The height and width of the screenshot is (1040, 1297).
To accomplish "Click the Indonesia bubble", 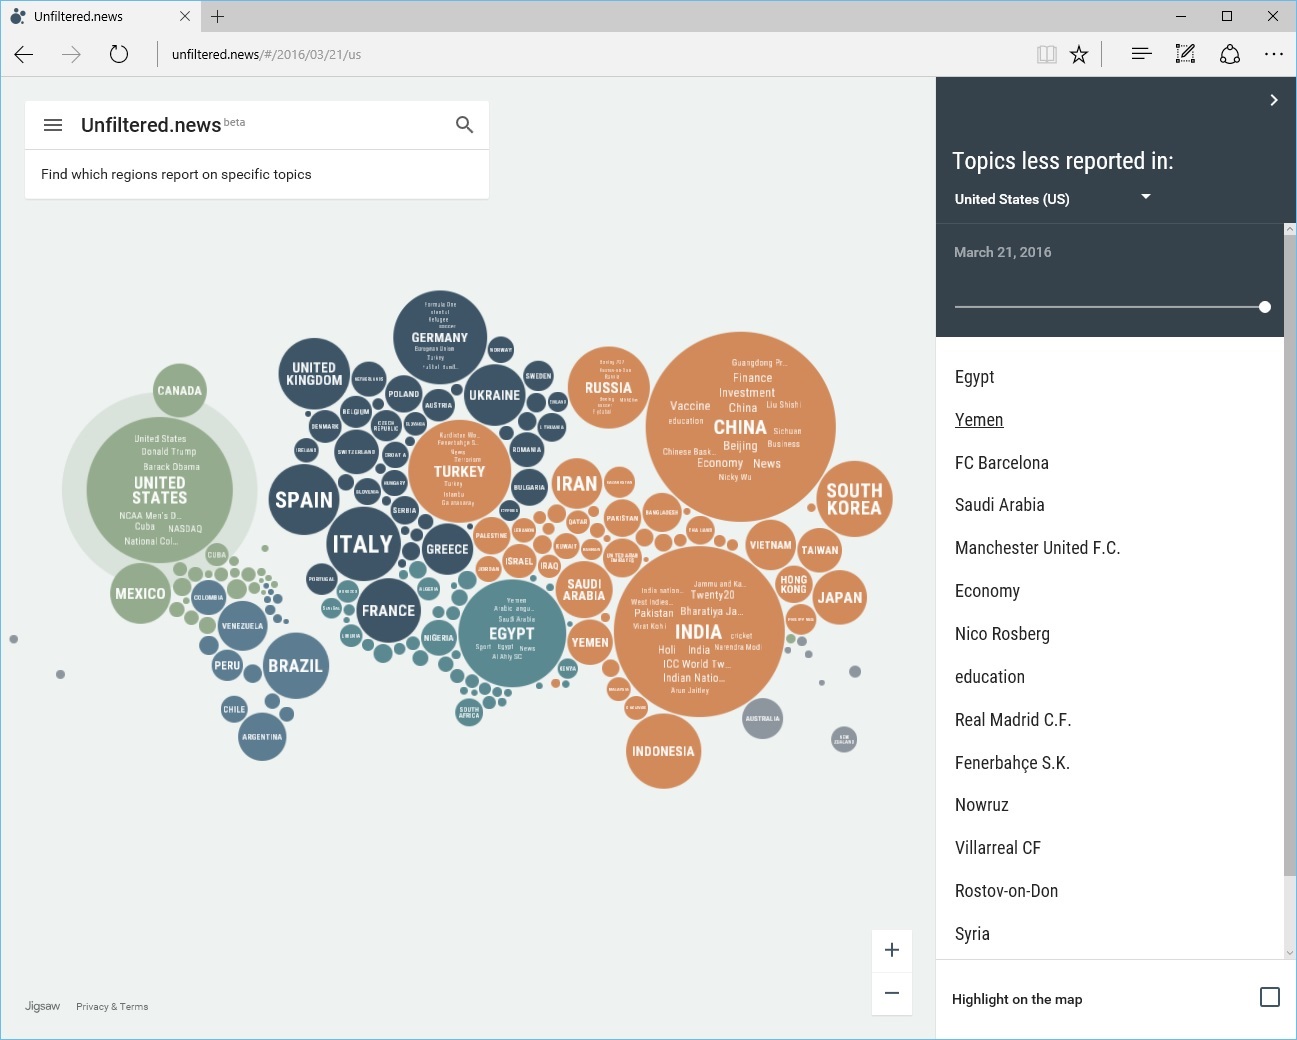I will coord(663,751).
